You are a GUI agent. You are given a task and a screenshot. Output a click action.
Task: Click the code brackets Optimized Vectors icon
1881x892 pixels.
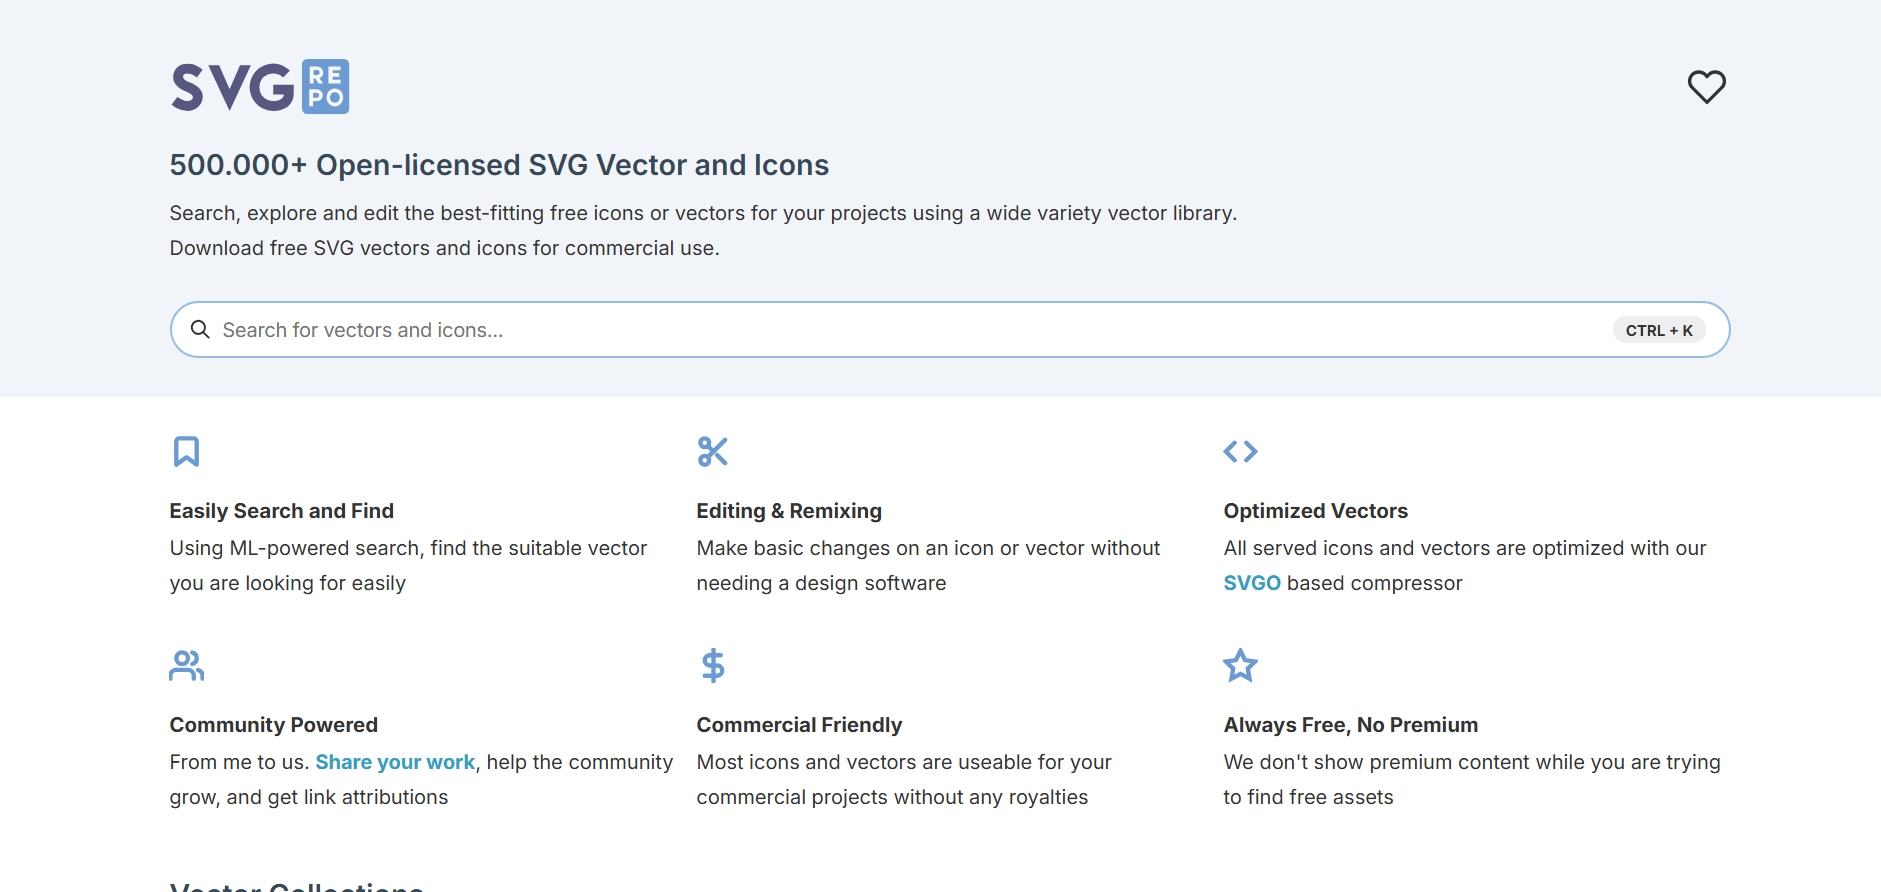[1240, 452]
